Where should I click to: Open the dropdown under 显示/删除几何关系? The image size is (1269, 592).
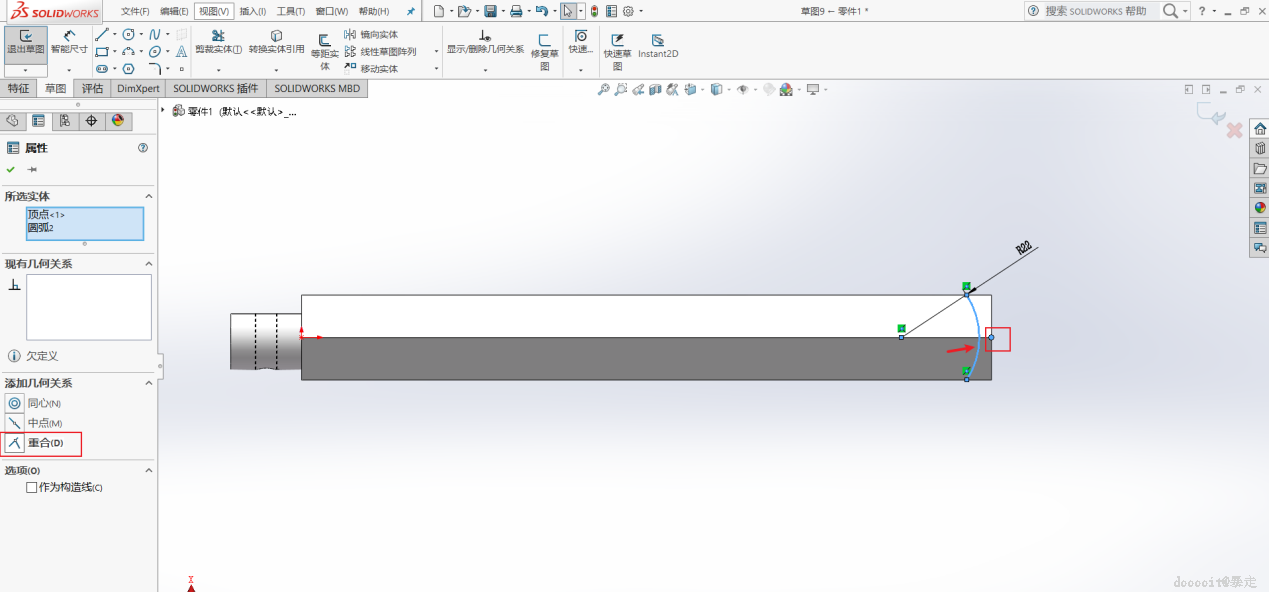485,71
